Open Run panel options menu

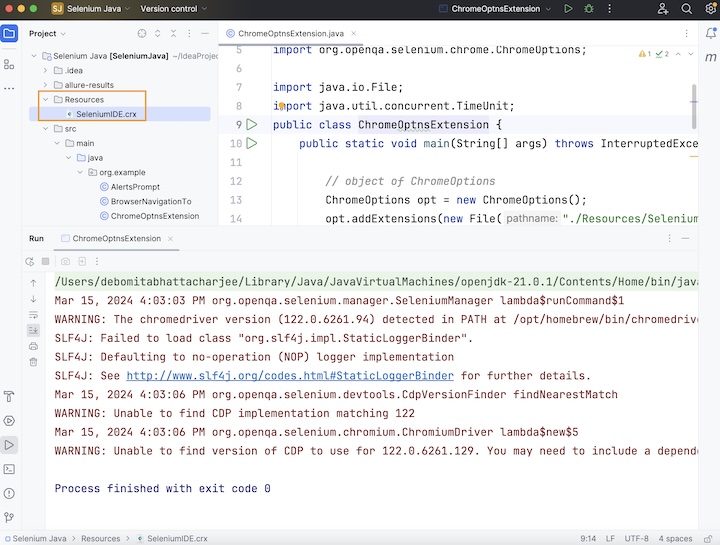(x=669, y=238)
